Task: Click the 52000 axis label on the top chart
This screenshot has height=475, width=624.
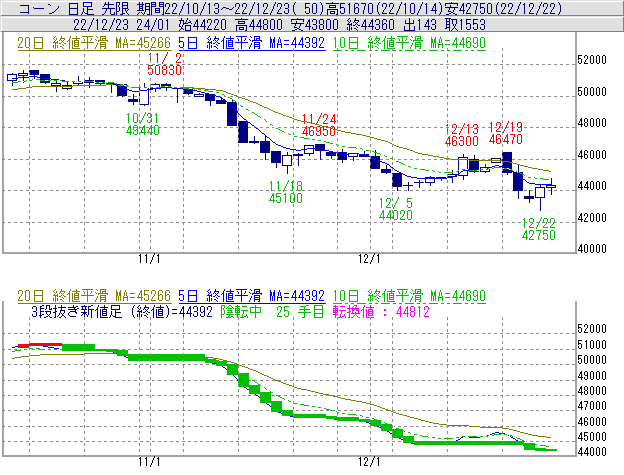Action: [592, 60]
